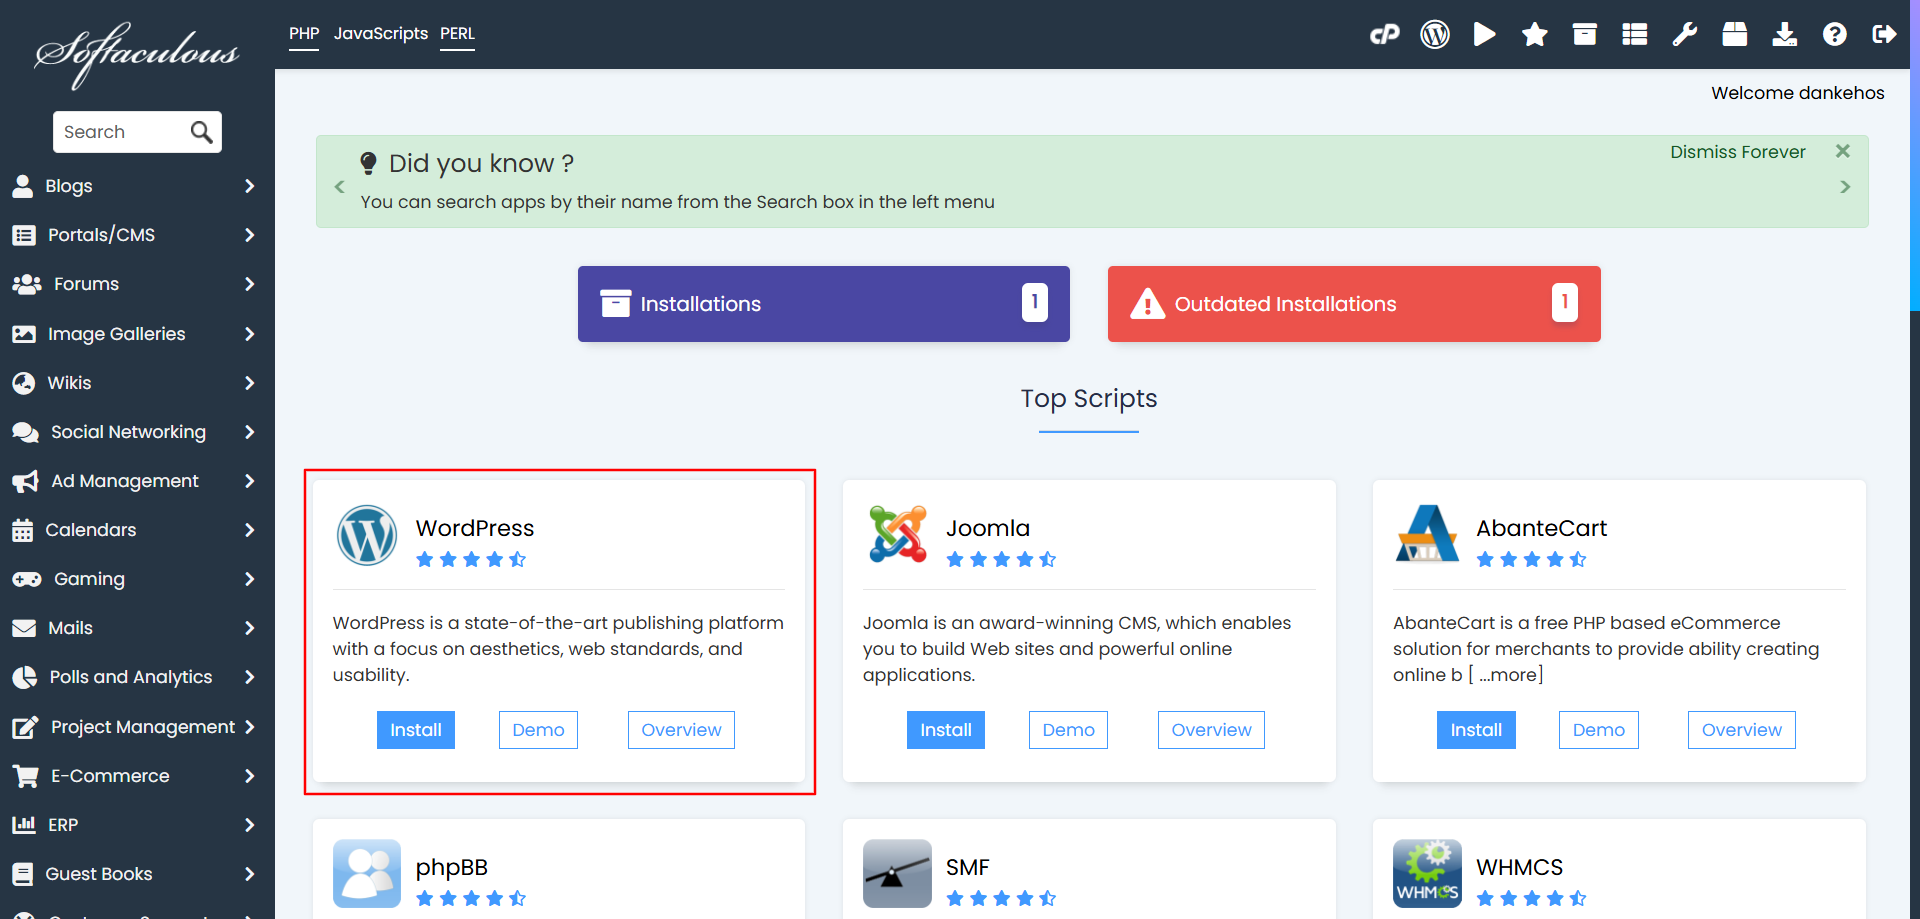Click the Ad Management megaphone icon

25,481
